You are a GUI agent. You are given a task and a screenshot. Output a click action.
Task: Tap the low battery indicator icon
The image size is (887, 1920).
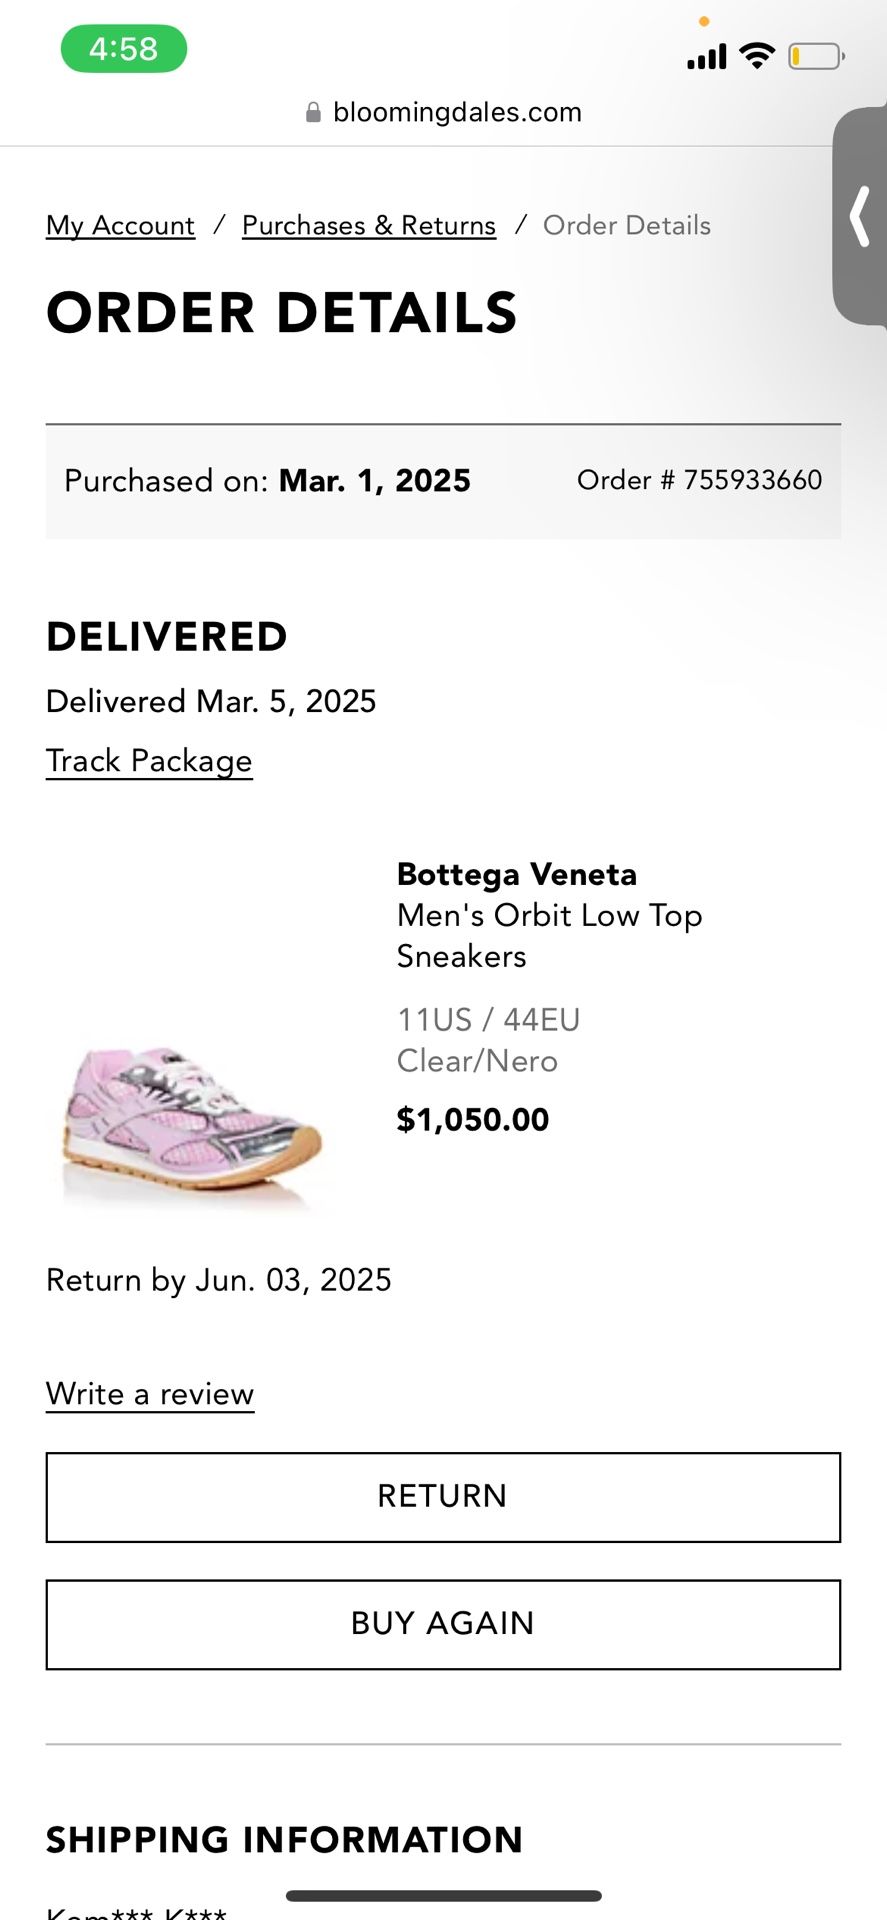point(815,56)
